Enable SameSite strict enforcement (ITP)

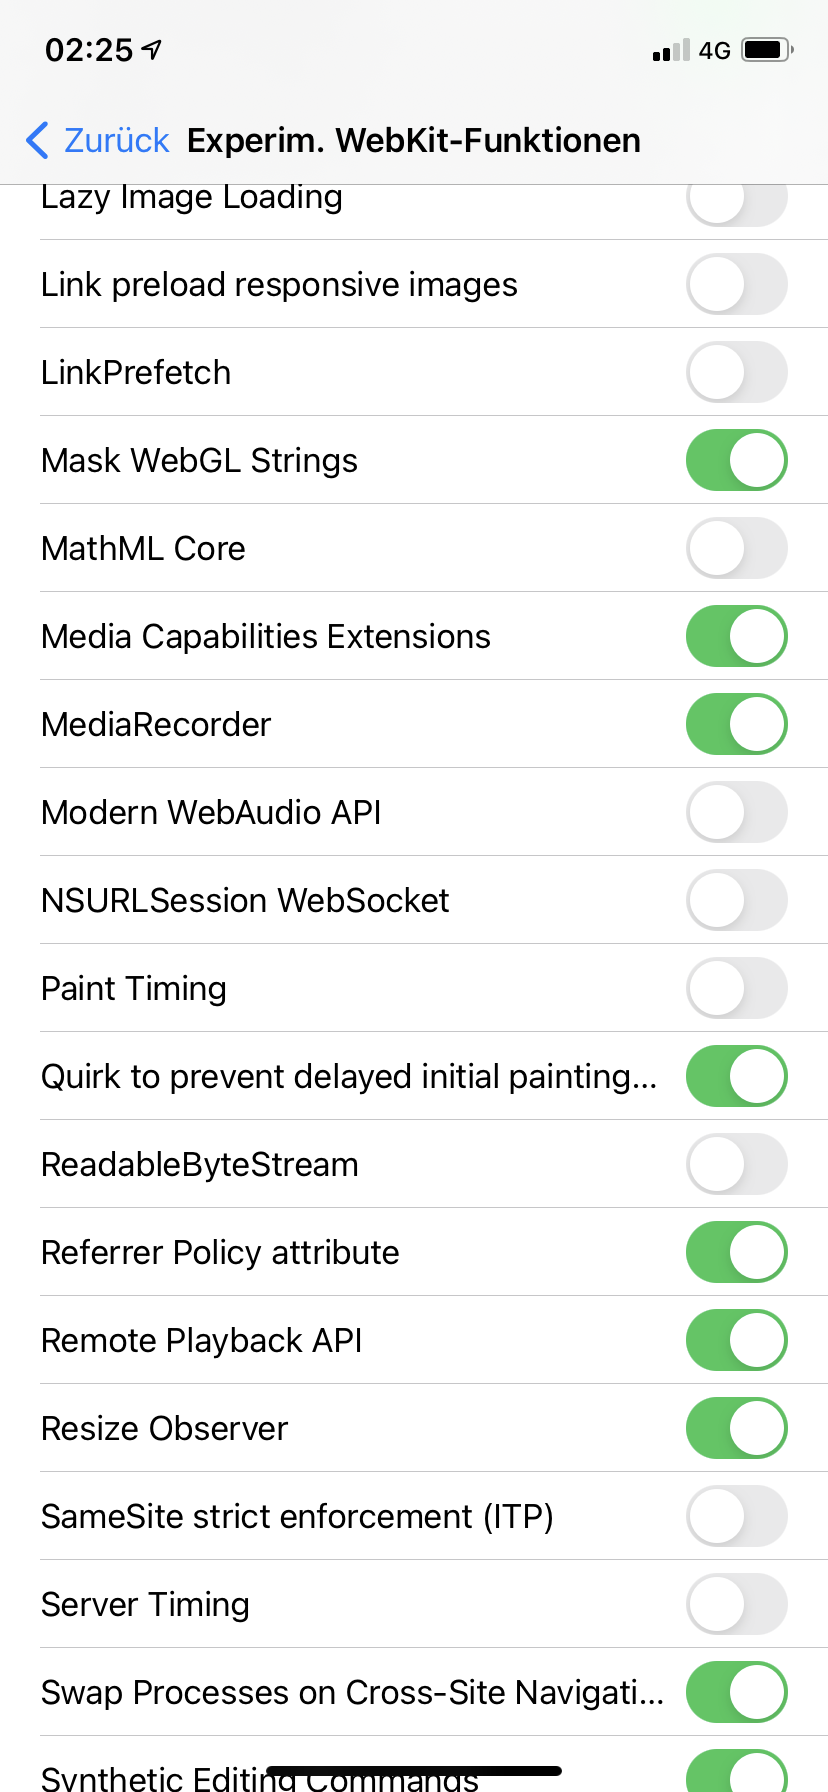[736, 1516]
